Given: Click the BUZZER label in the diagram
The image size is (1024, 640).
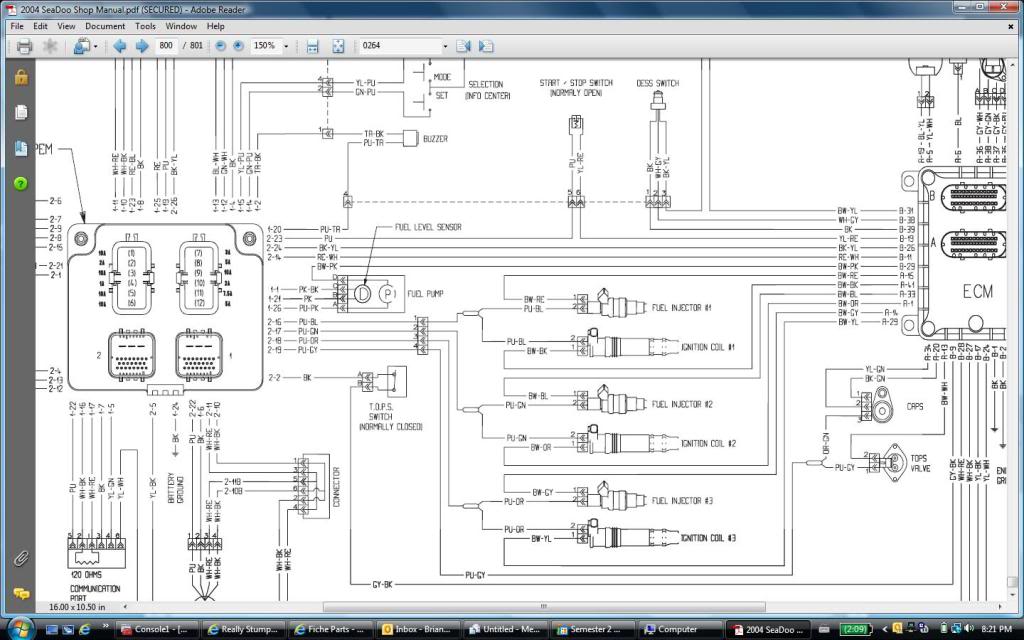Looking at the screenshot, I should [435, 139].
